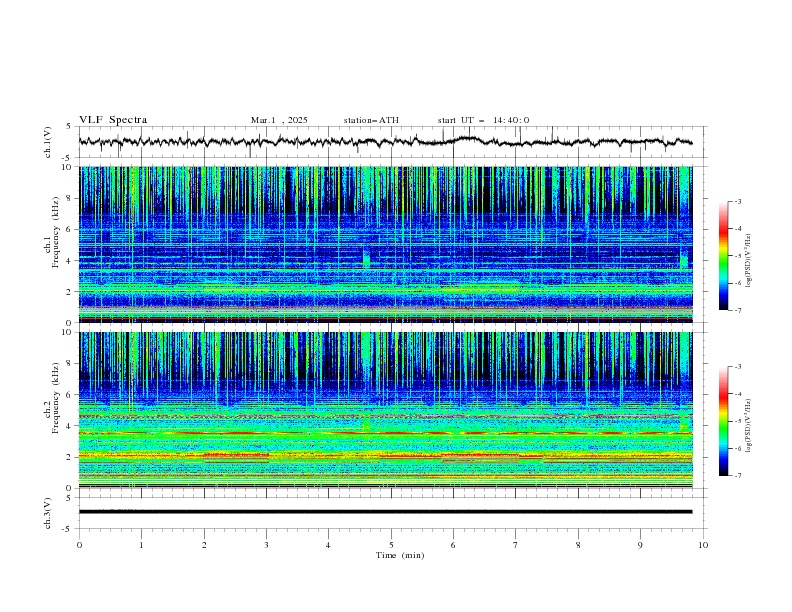Click the '-7' value on ch.2 colorbar
This screenshot has height=612, width=792.
pos(737,476)
